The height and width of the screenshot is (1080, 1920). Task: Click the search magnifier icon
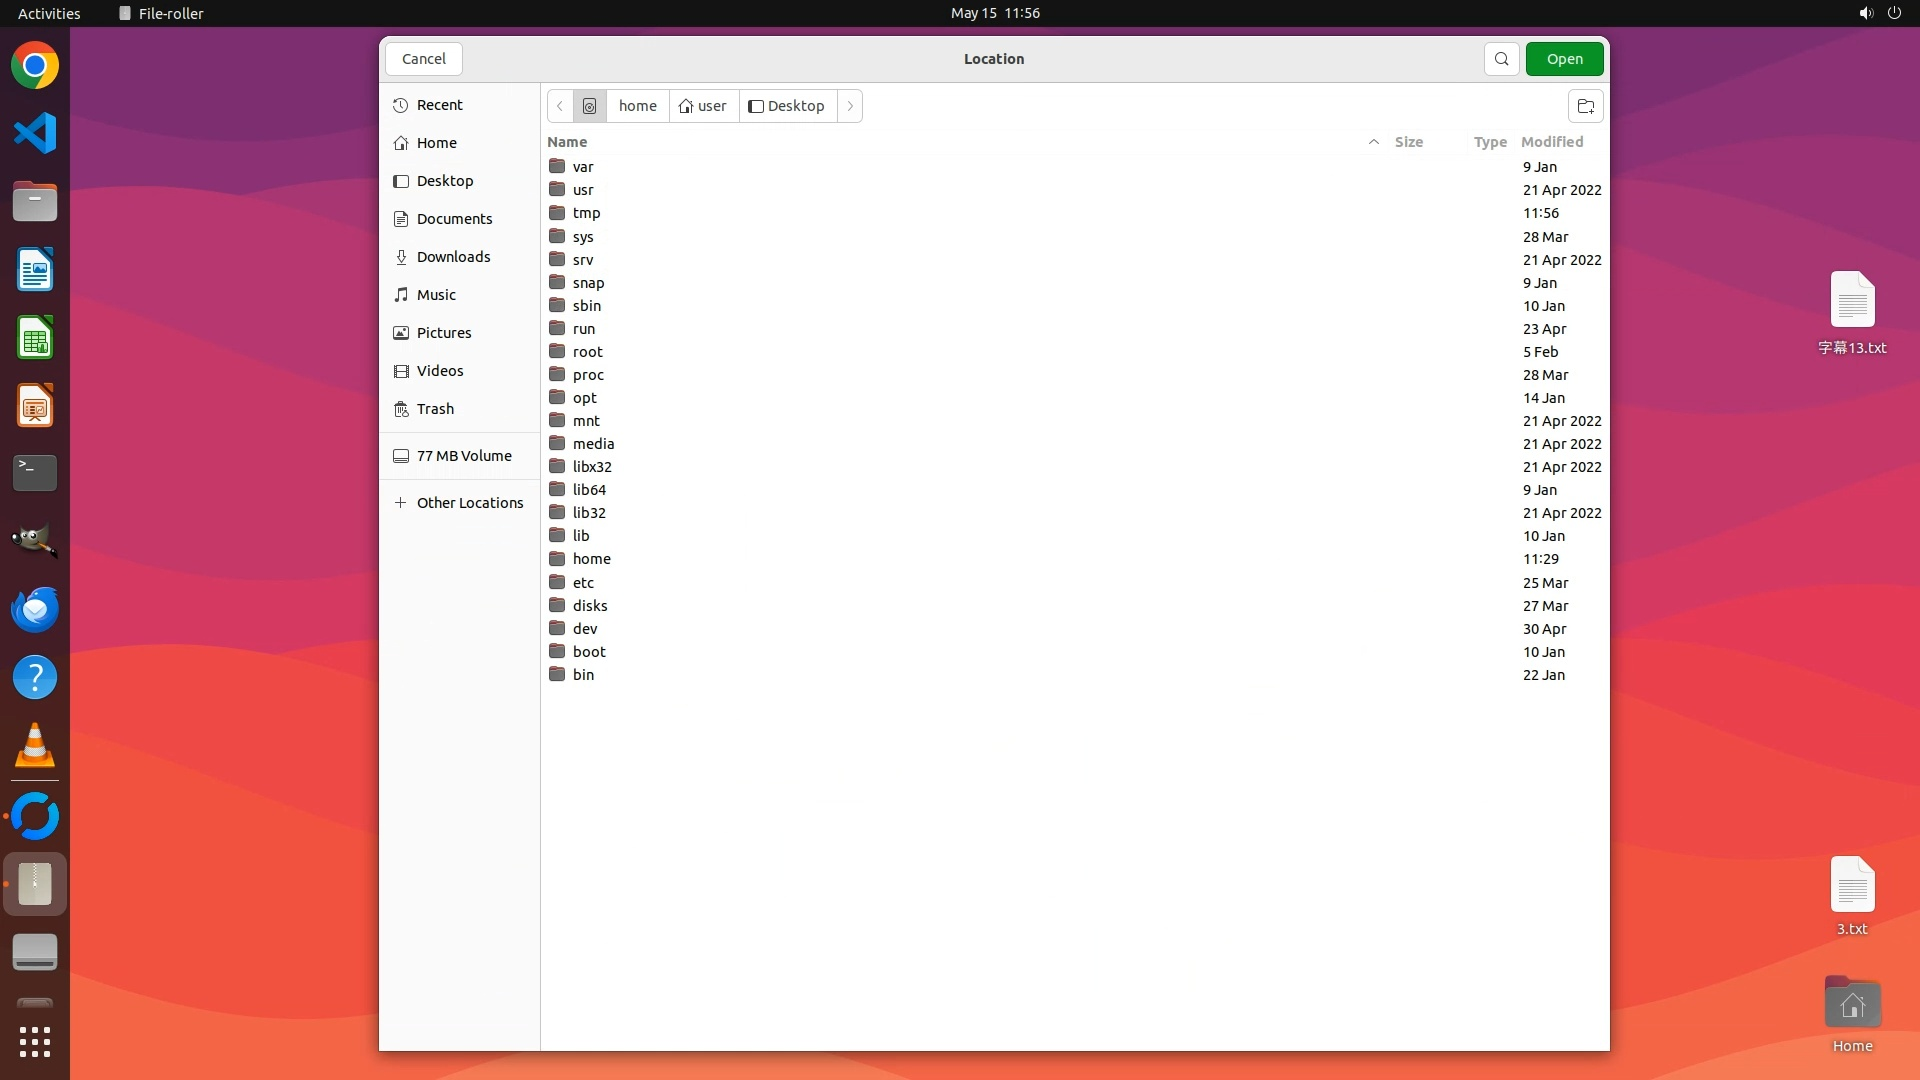point(1501,59)
